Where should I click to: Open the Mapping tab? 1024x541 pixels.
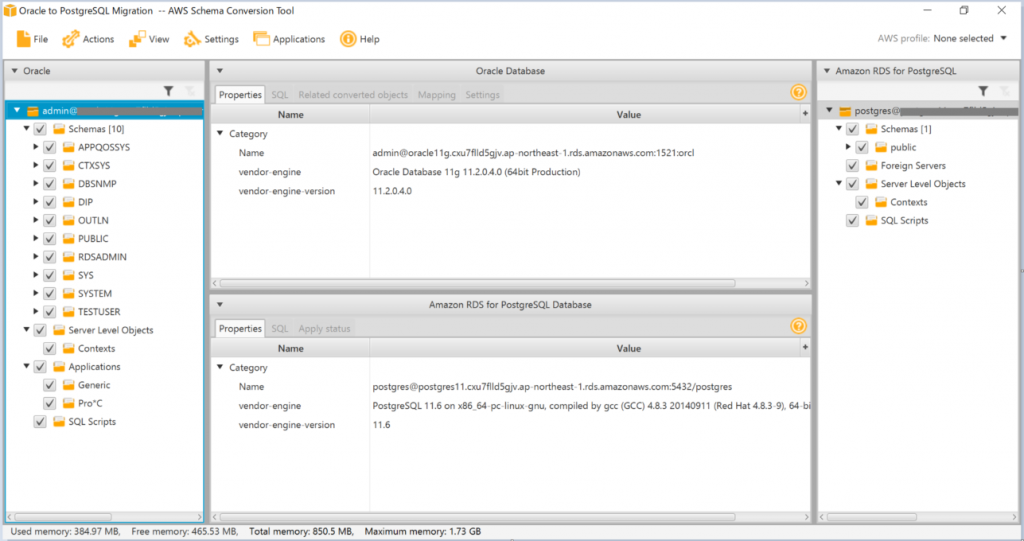(436, 95)
